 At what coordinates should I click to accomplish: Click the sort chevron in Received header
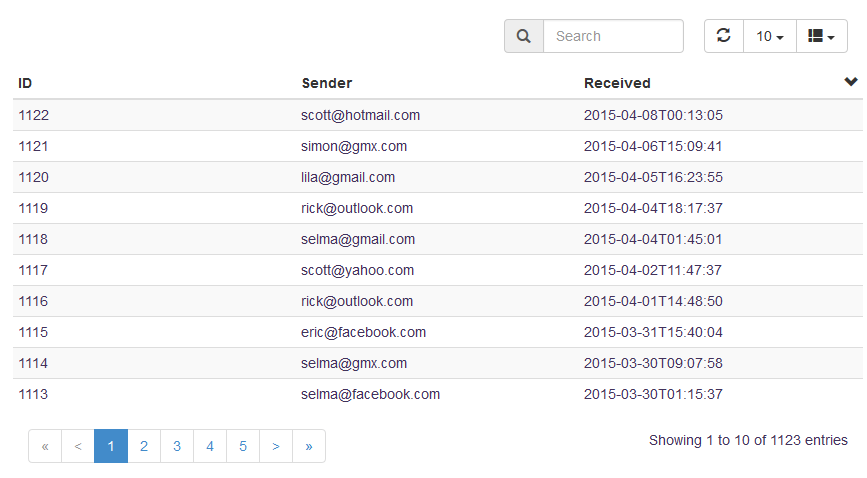point(851,82)
